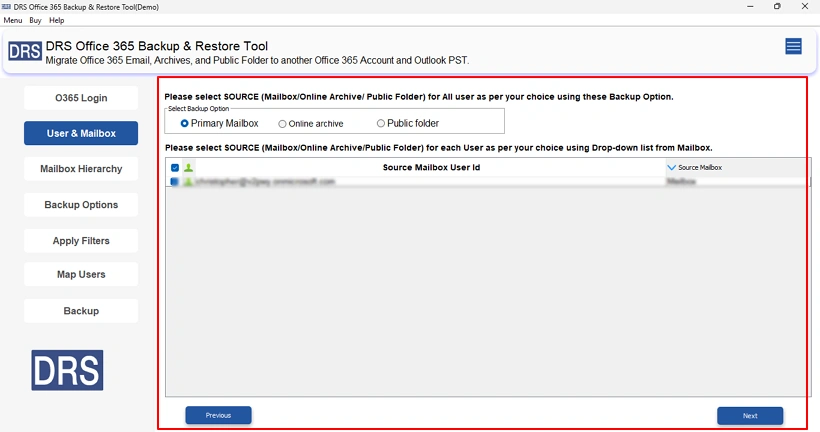Click the Source Mailbox User Id column header
The height and width of the screenshot is (432, 820).
point(431,167)
